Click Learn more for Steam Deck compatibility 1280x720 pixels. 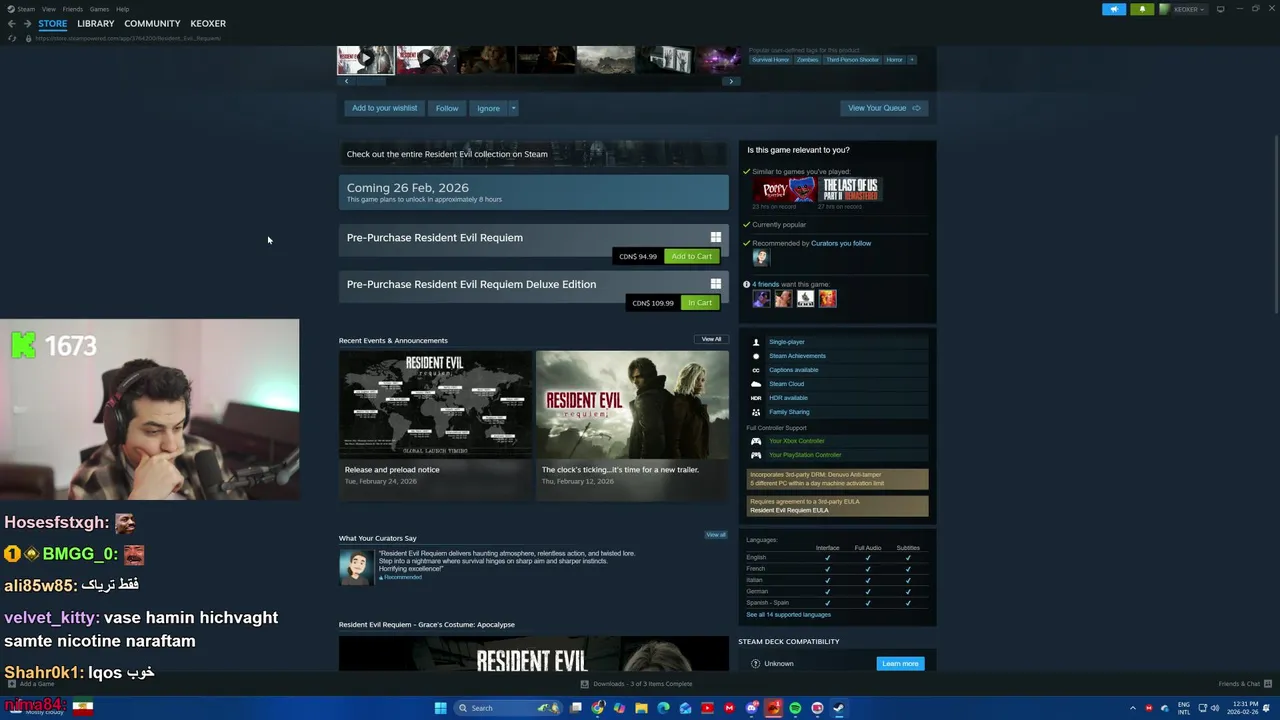click(900, 663)
